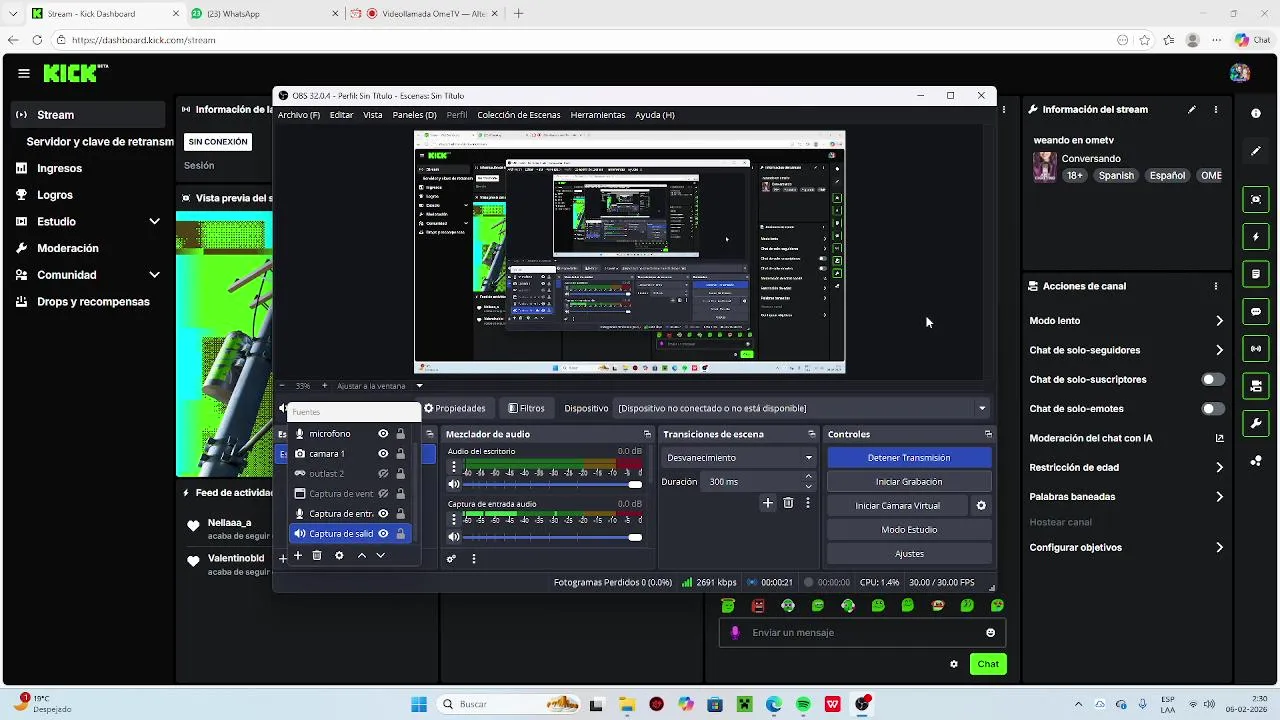Screen dimensions: 1280x720
Task: Remove scene transition with trash icon
Action: pyautogui.click(x=788, y=503)
